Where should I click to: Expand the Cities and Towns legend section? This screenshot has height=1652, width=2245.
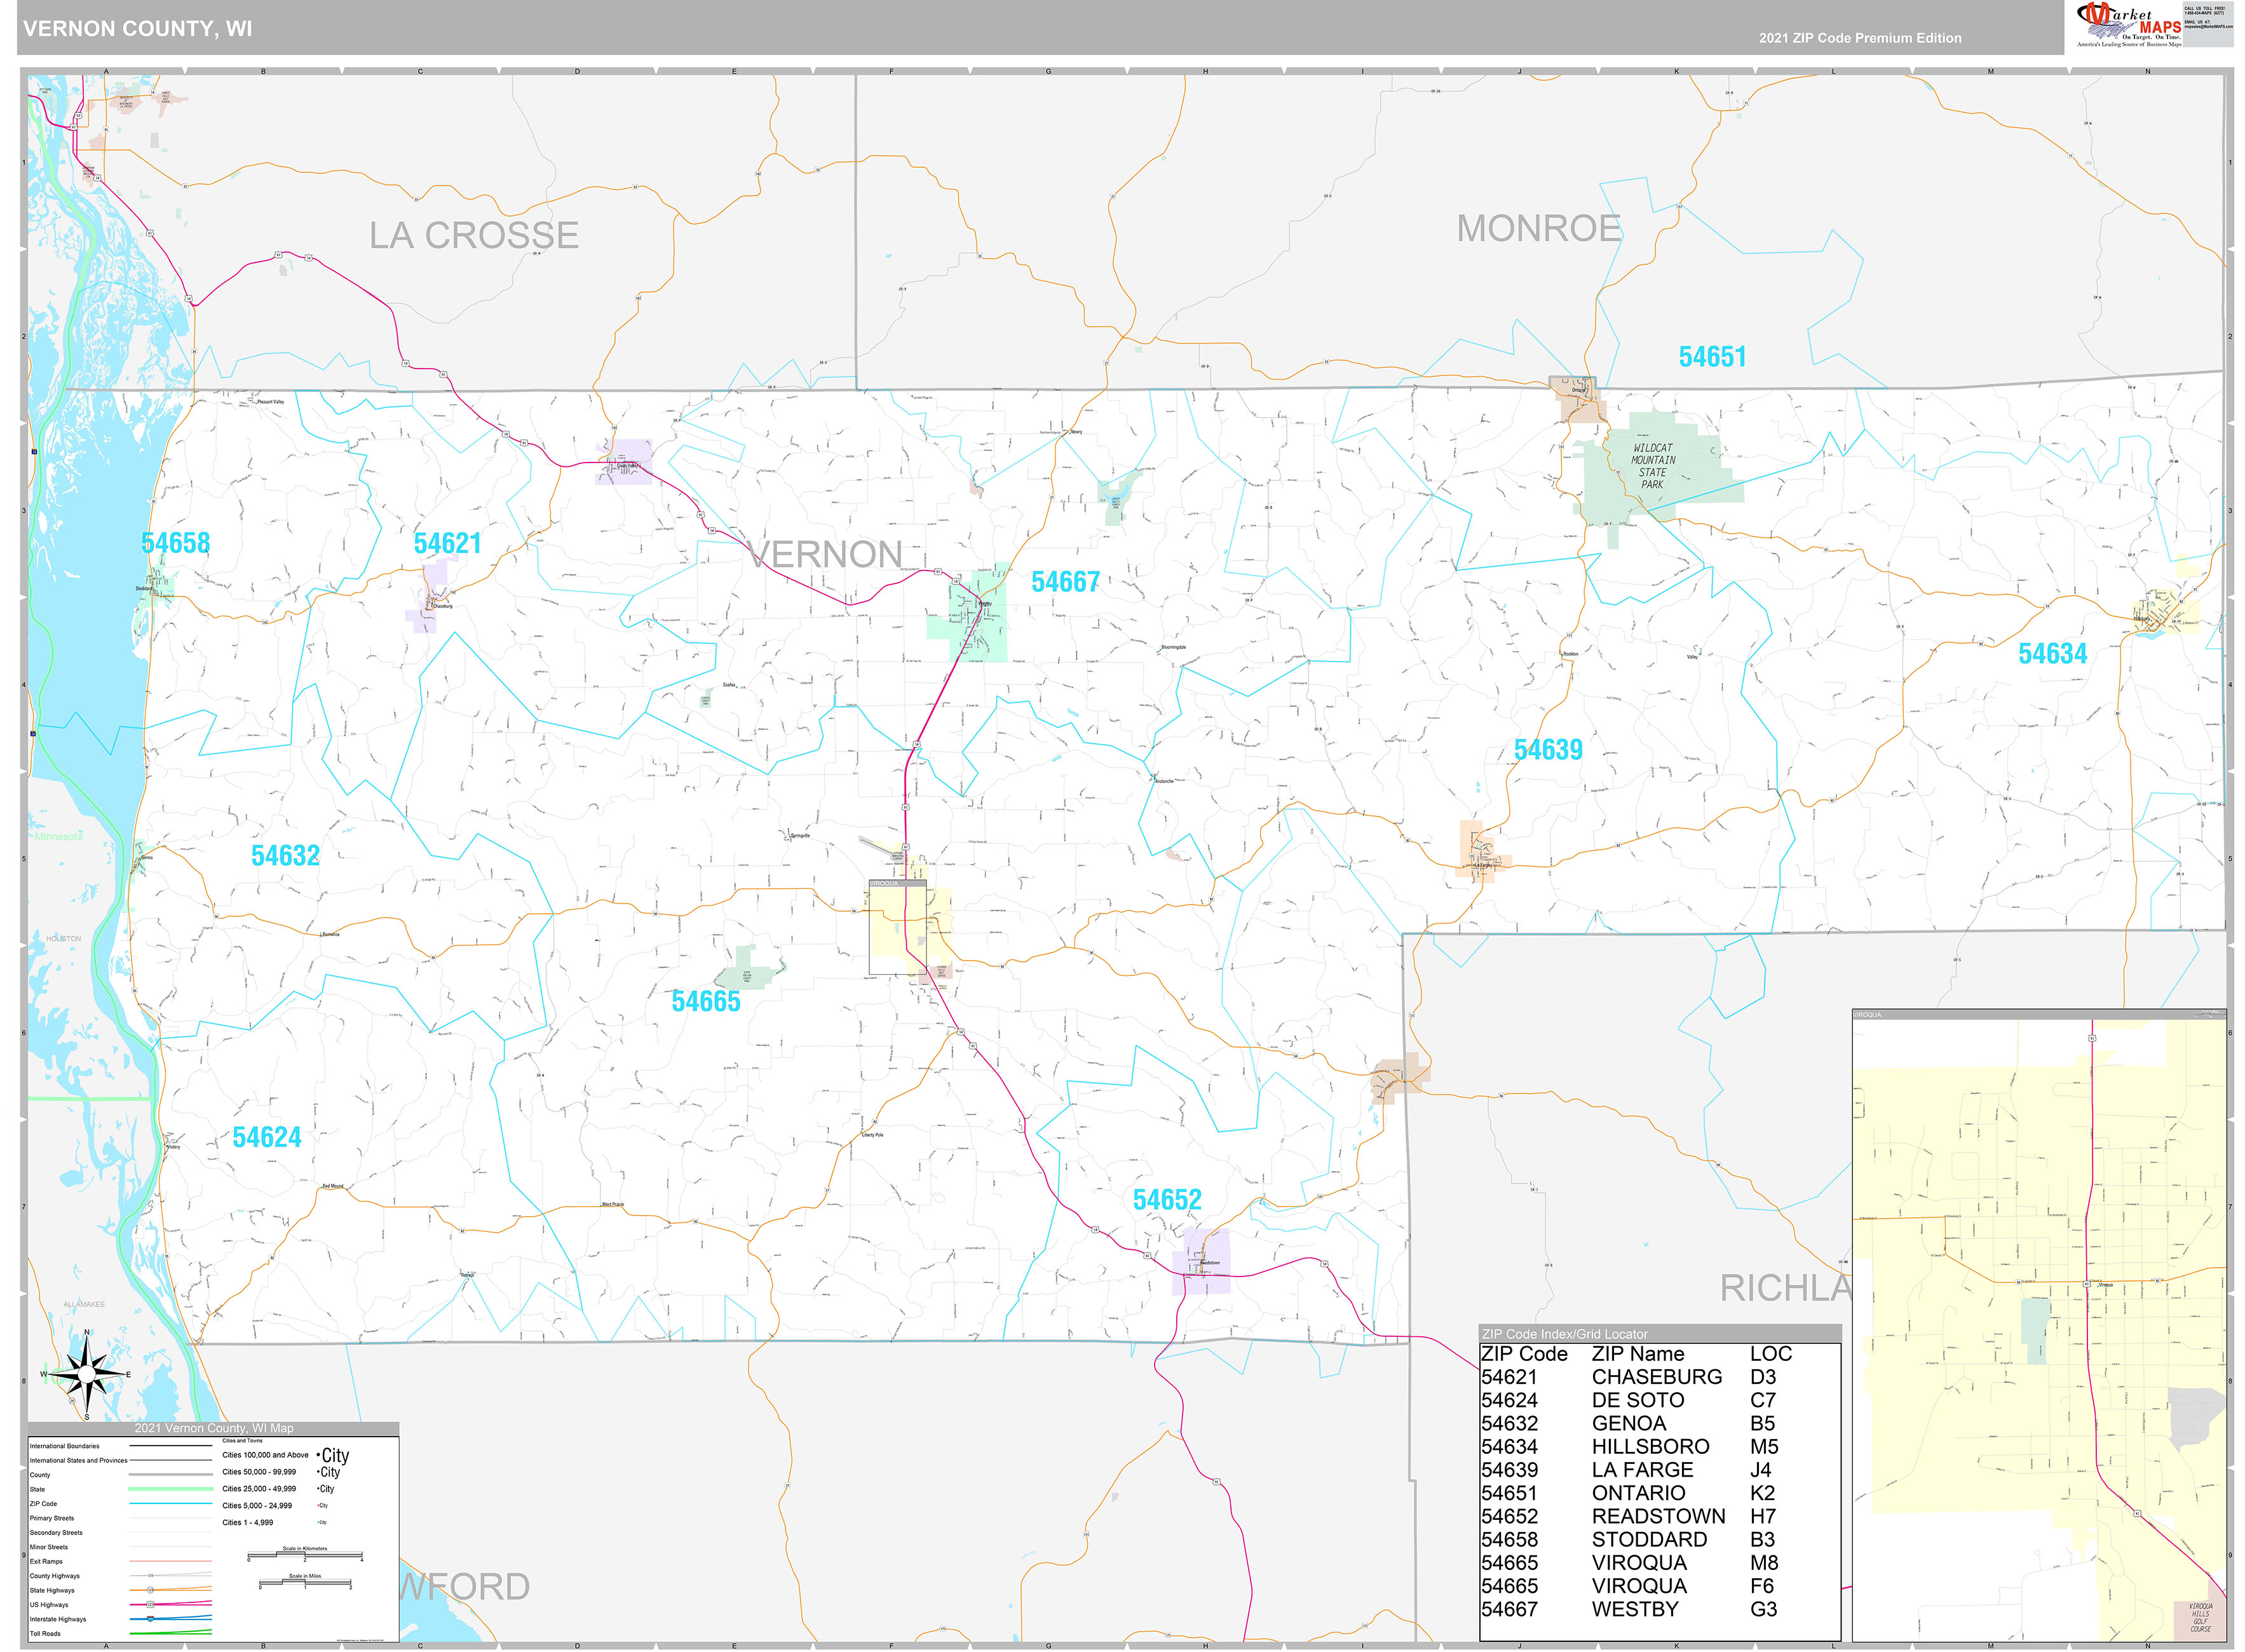click(x=243, y=1441)
